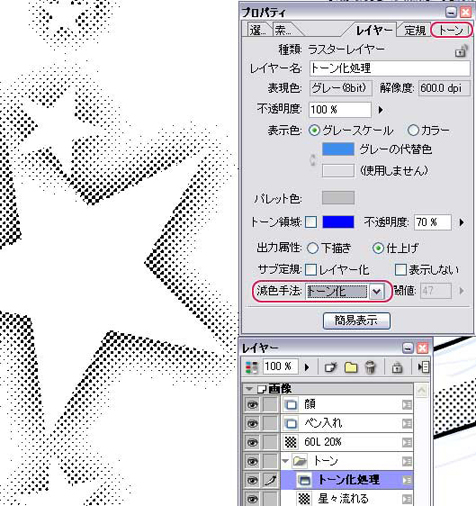Click the 簡易表示 button
Screen dimensions: 476x506
[x=356, y=321]
